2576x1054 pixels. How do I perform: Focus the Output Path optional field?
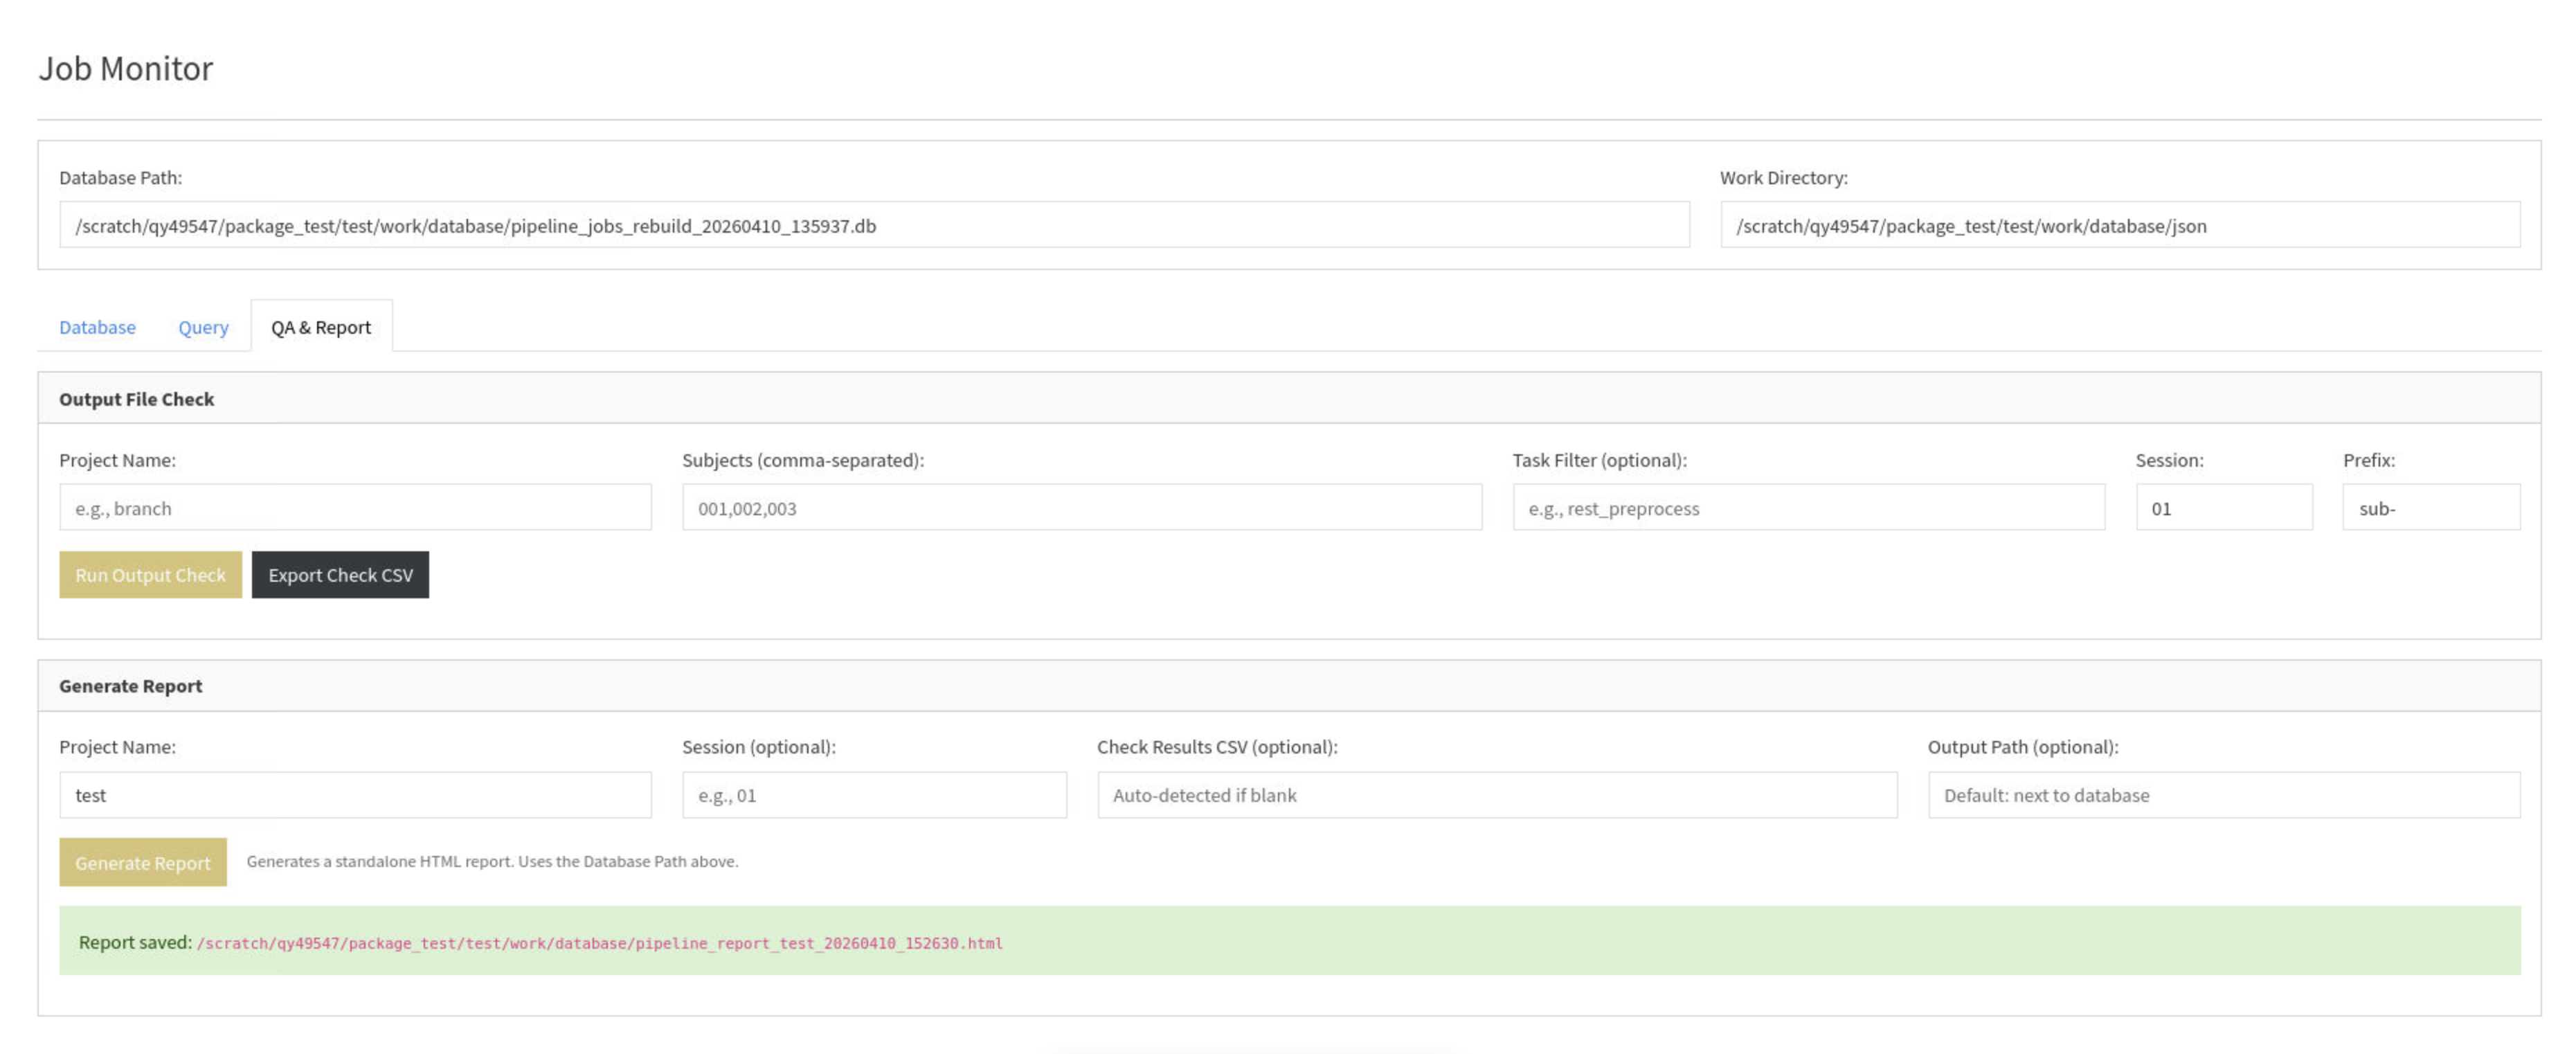(x=2224, y=795)
